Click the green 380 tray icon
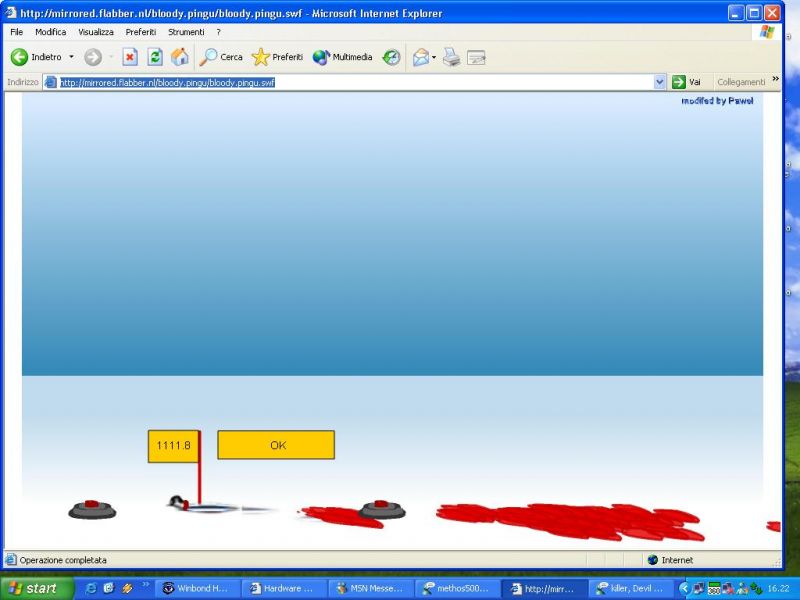This screenshot has height=600, width=800. (x=714, y=588)
